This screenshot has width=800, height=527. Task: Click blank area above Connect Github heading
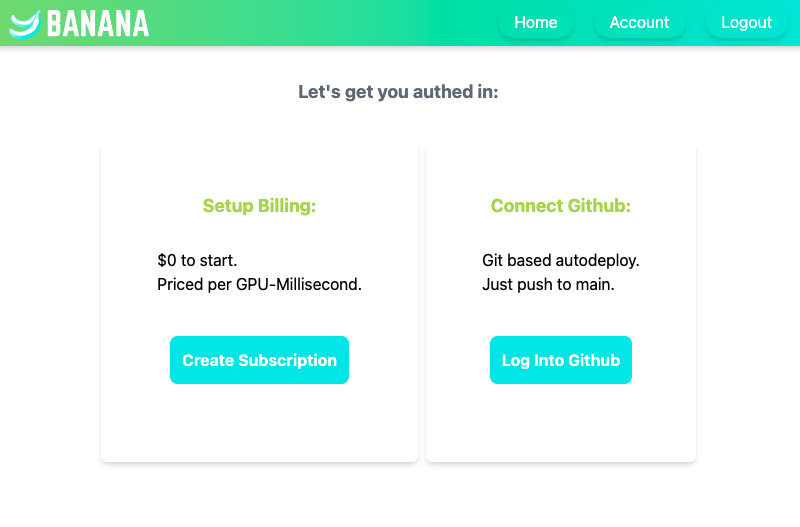tap(561, 168)
